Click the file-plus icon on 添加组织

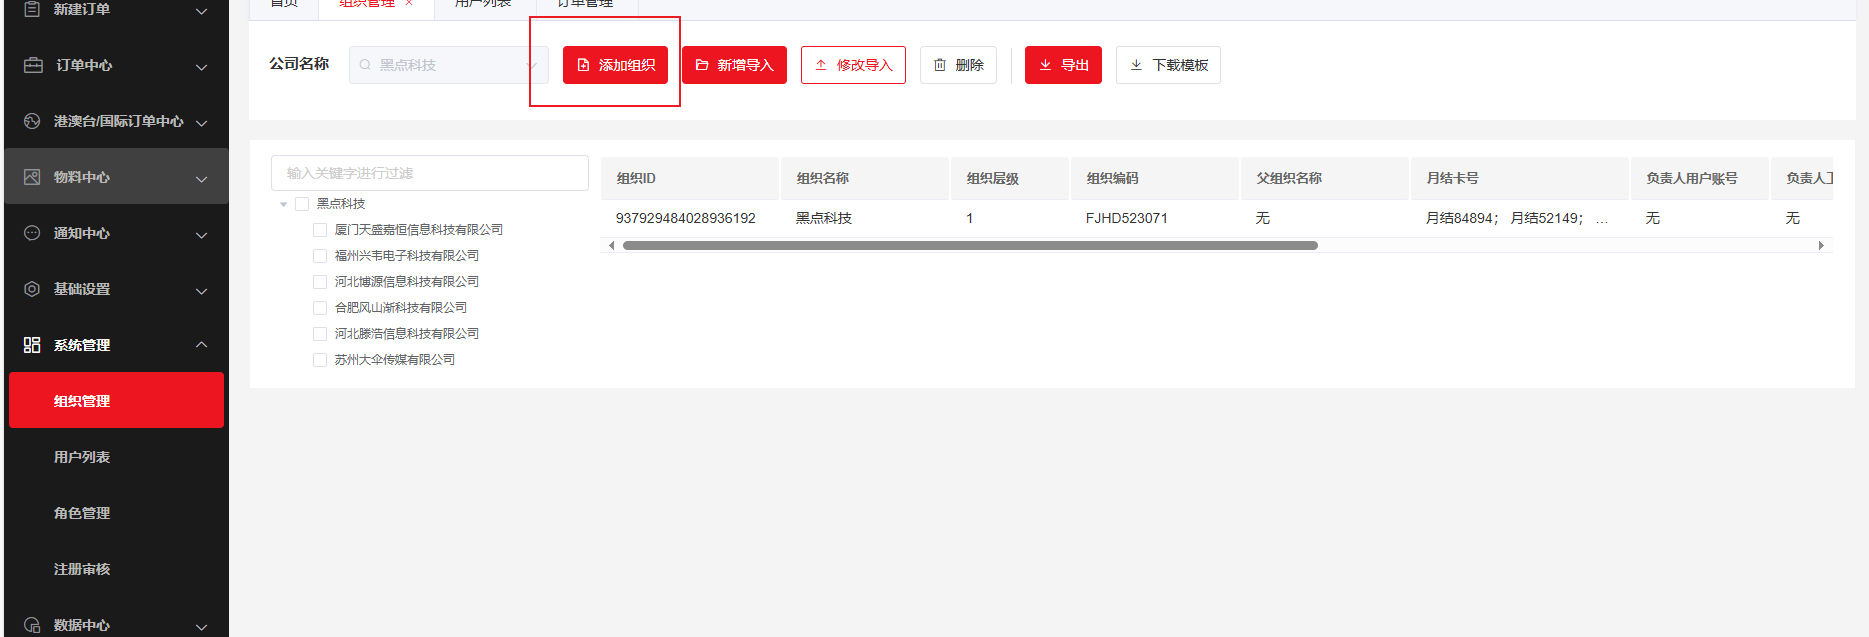[583, 65]
